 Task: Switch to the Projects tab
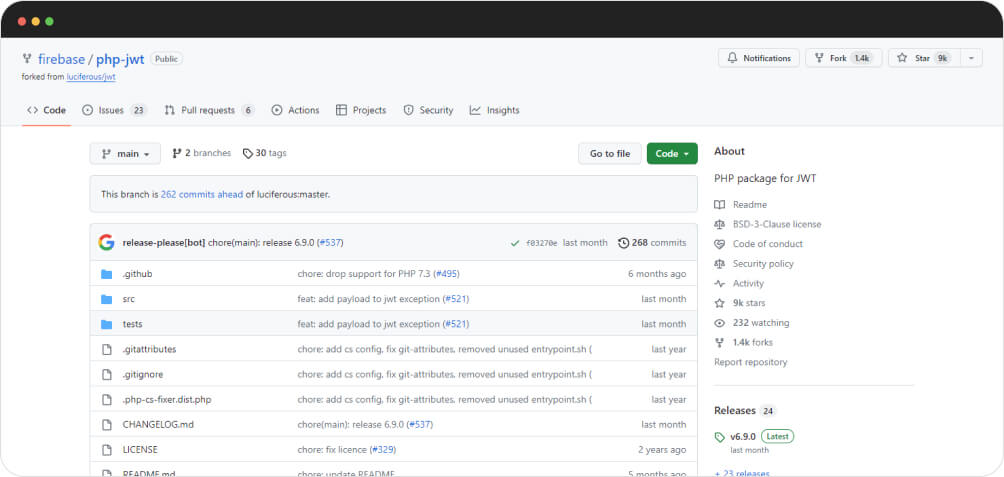point(361,110)
